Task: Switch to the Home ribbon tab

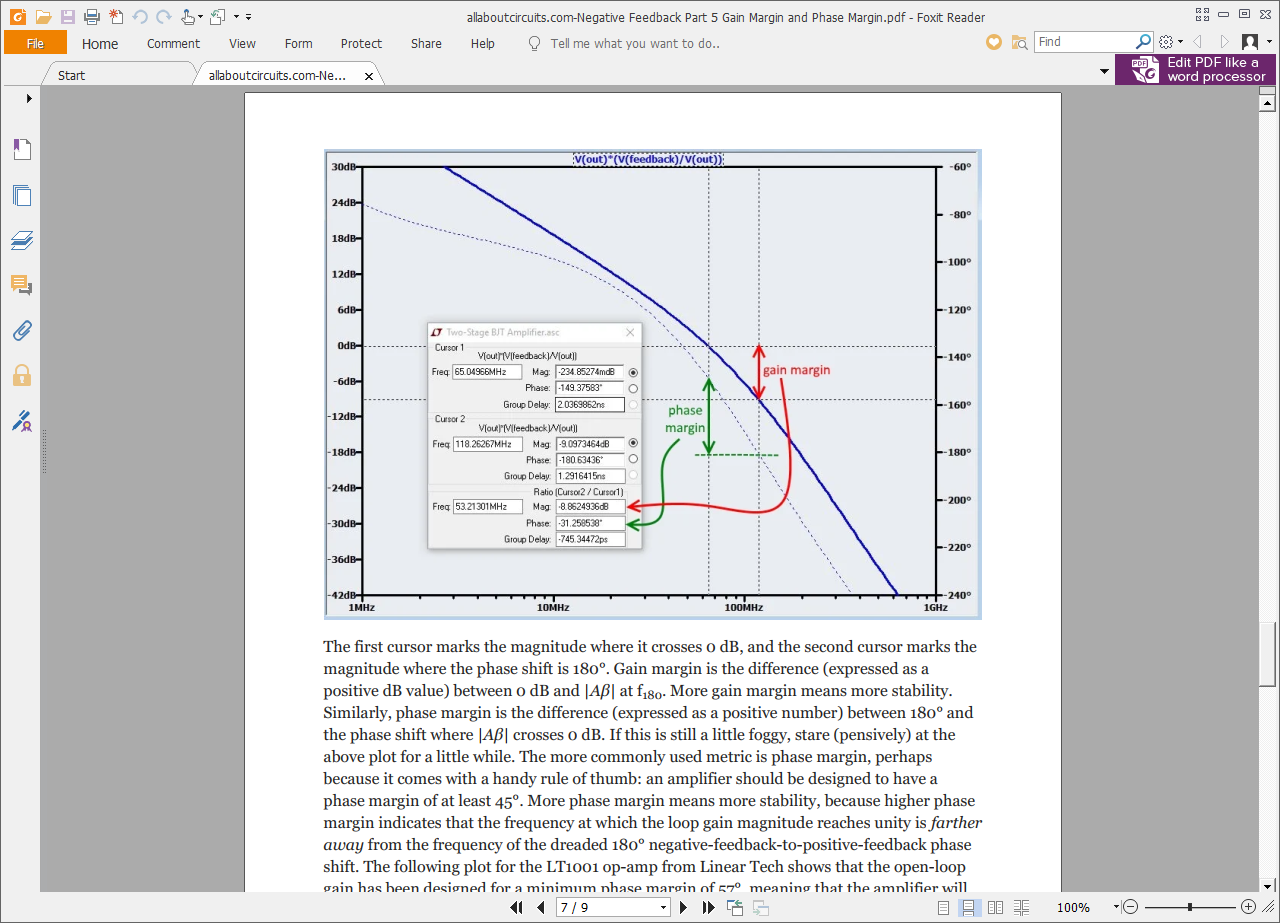Action: coord(100,43)
